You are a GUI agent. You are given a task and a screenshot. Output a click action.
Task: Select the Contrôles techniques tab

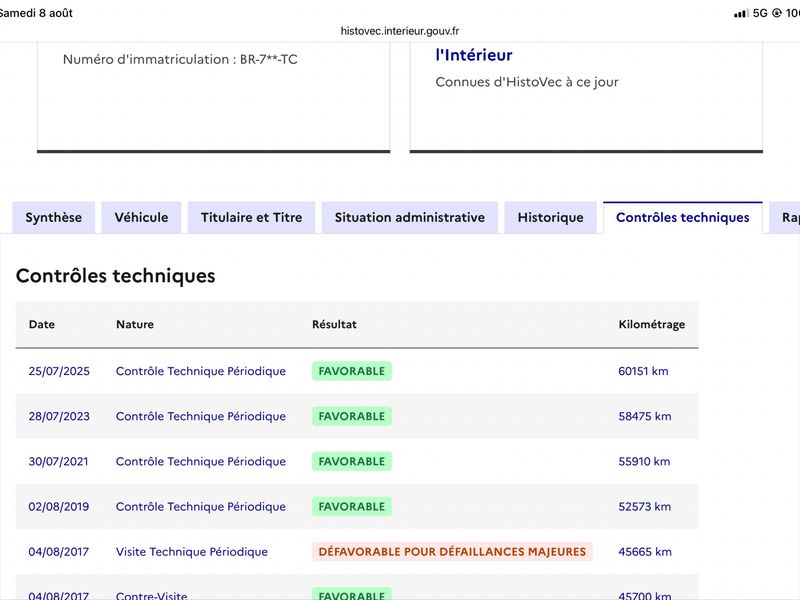click(x=683, y=218)
